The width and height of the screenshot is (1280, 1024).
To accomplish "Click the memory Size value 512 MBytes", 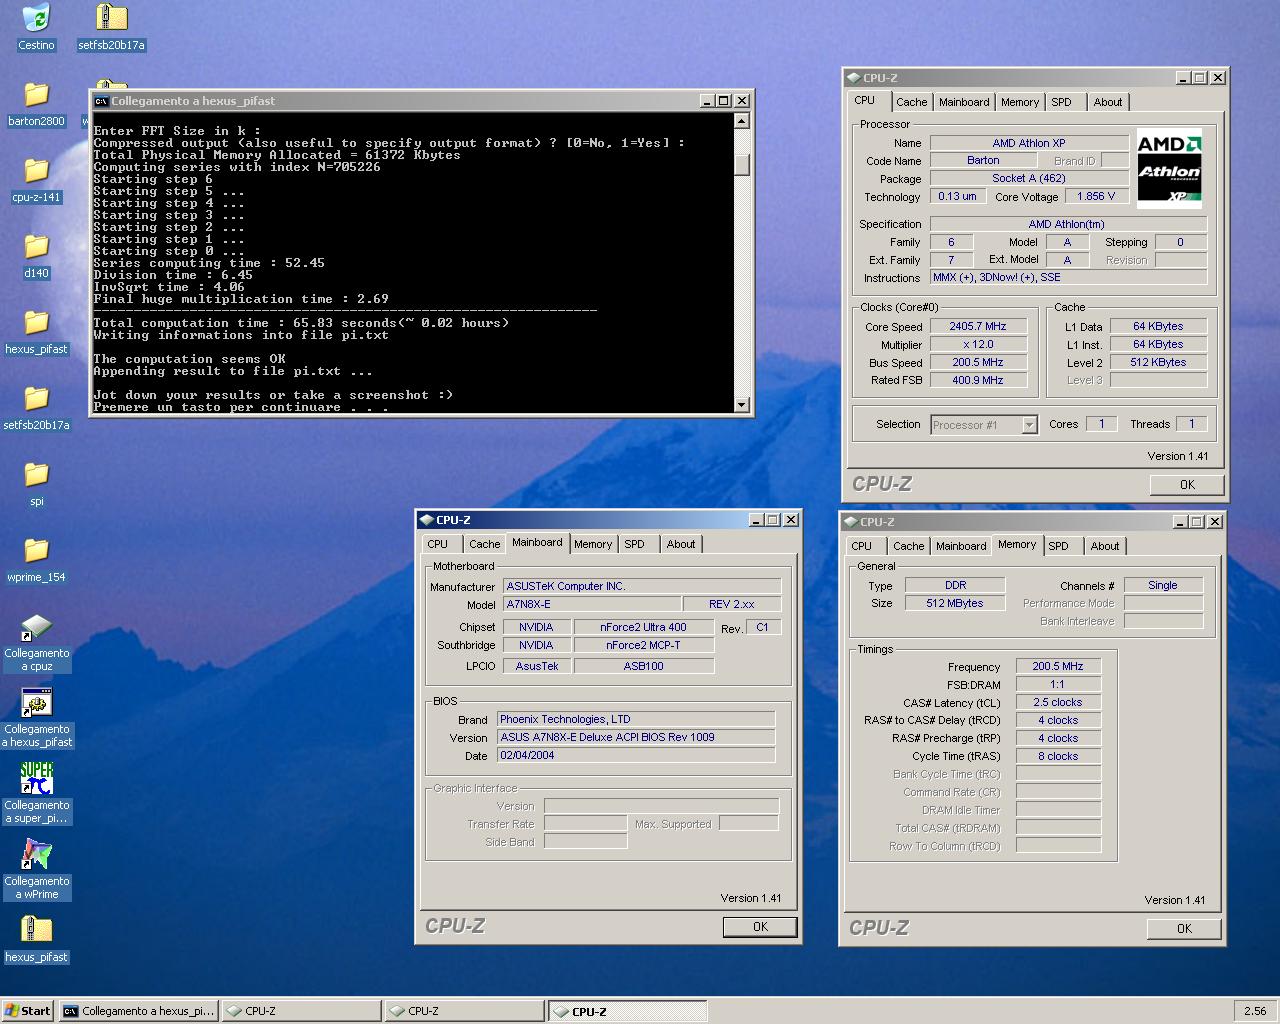I will 954,603.
